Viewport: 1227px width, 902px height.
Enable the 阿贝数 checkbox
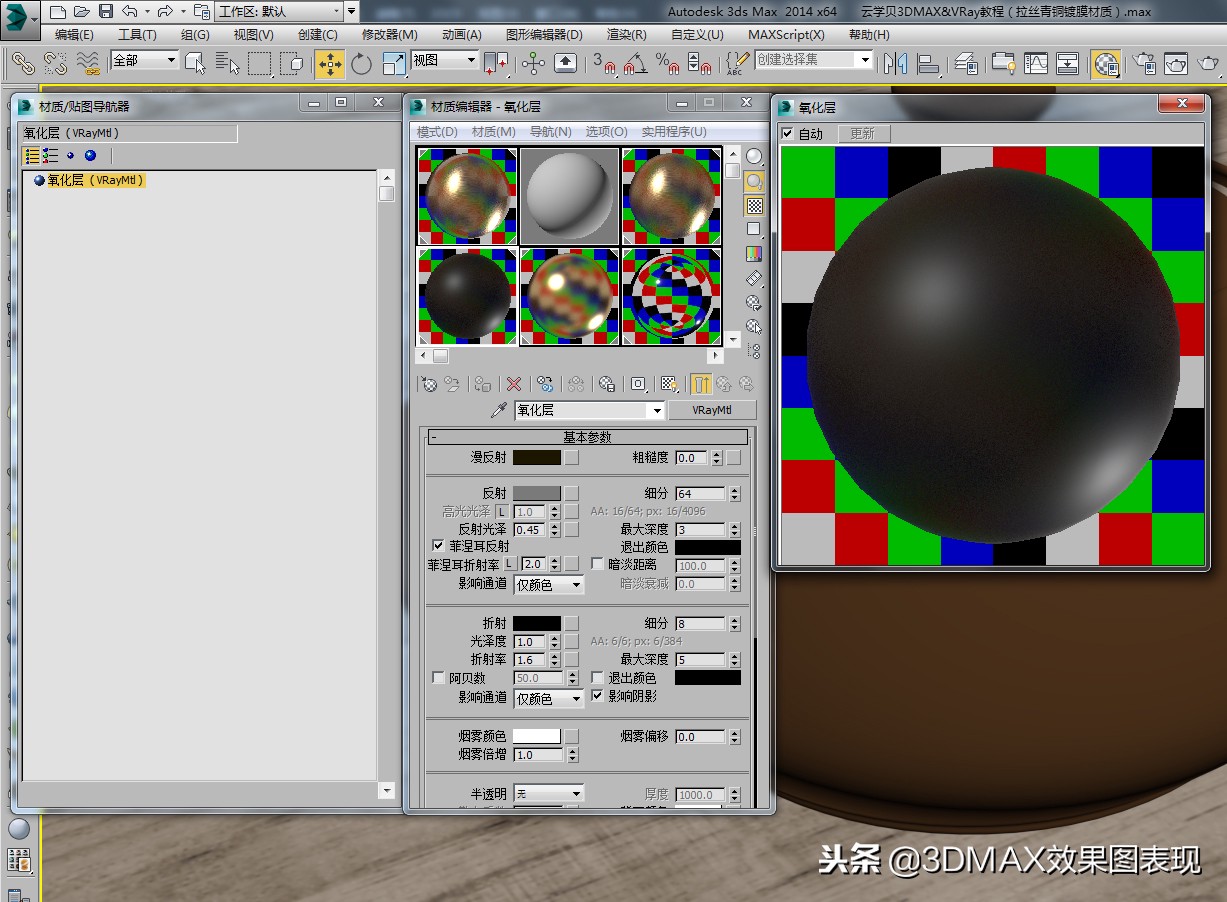[438, 678]
